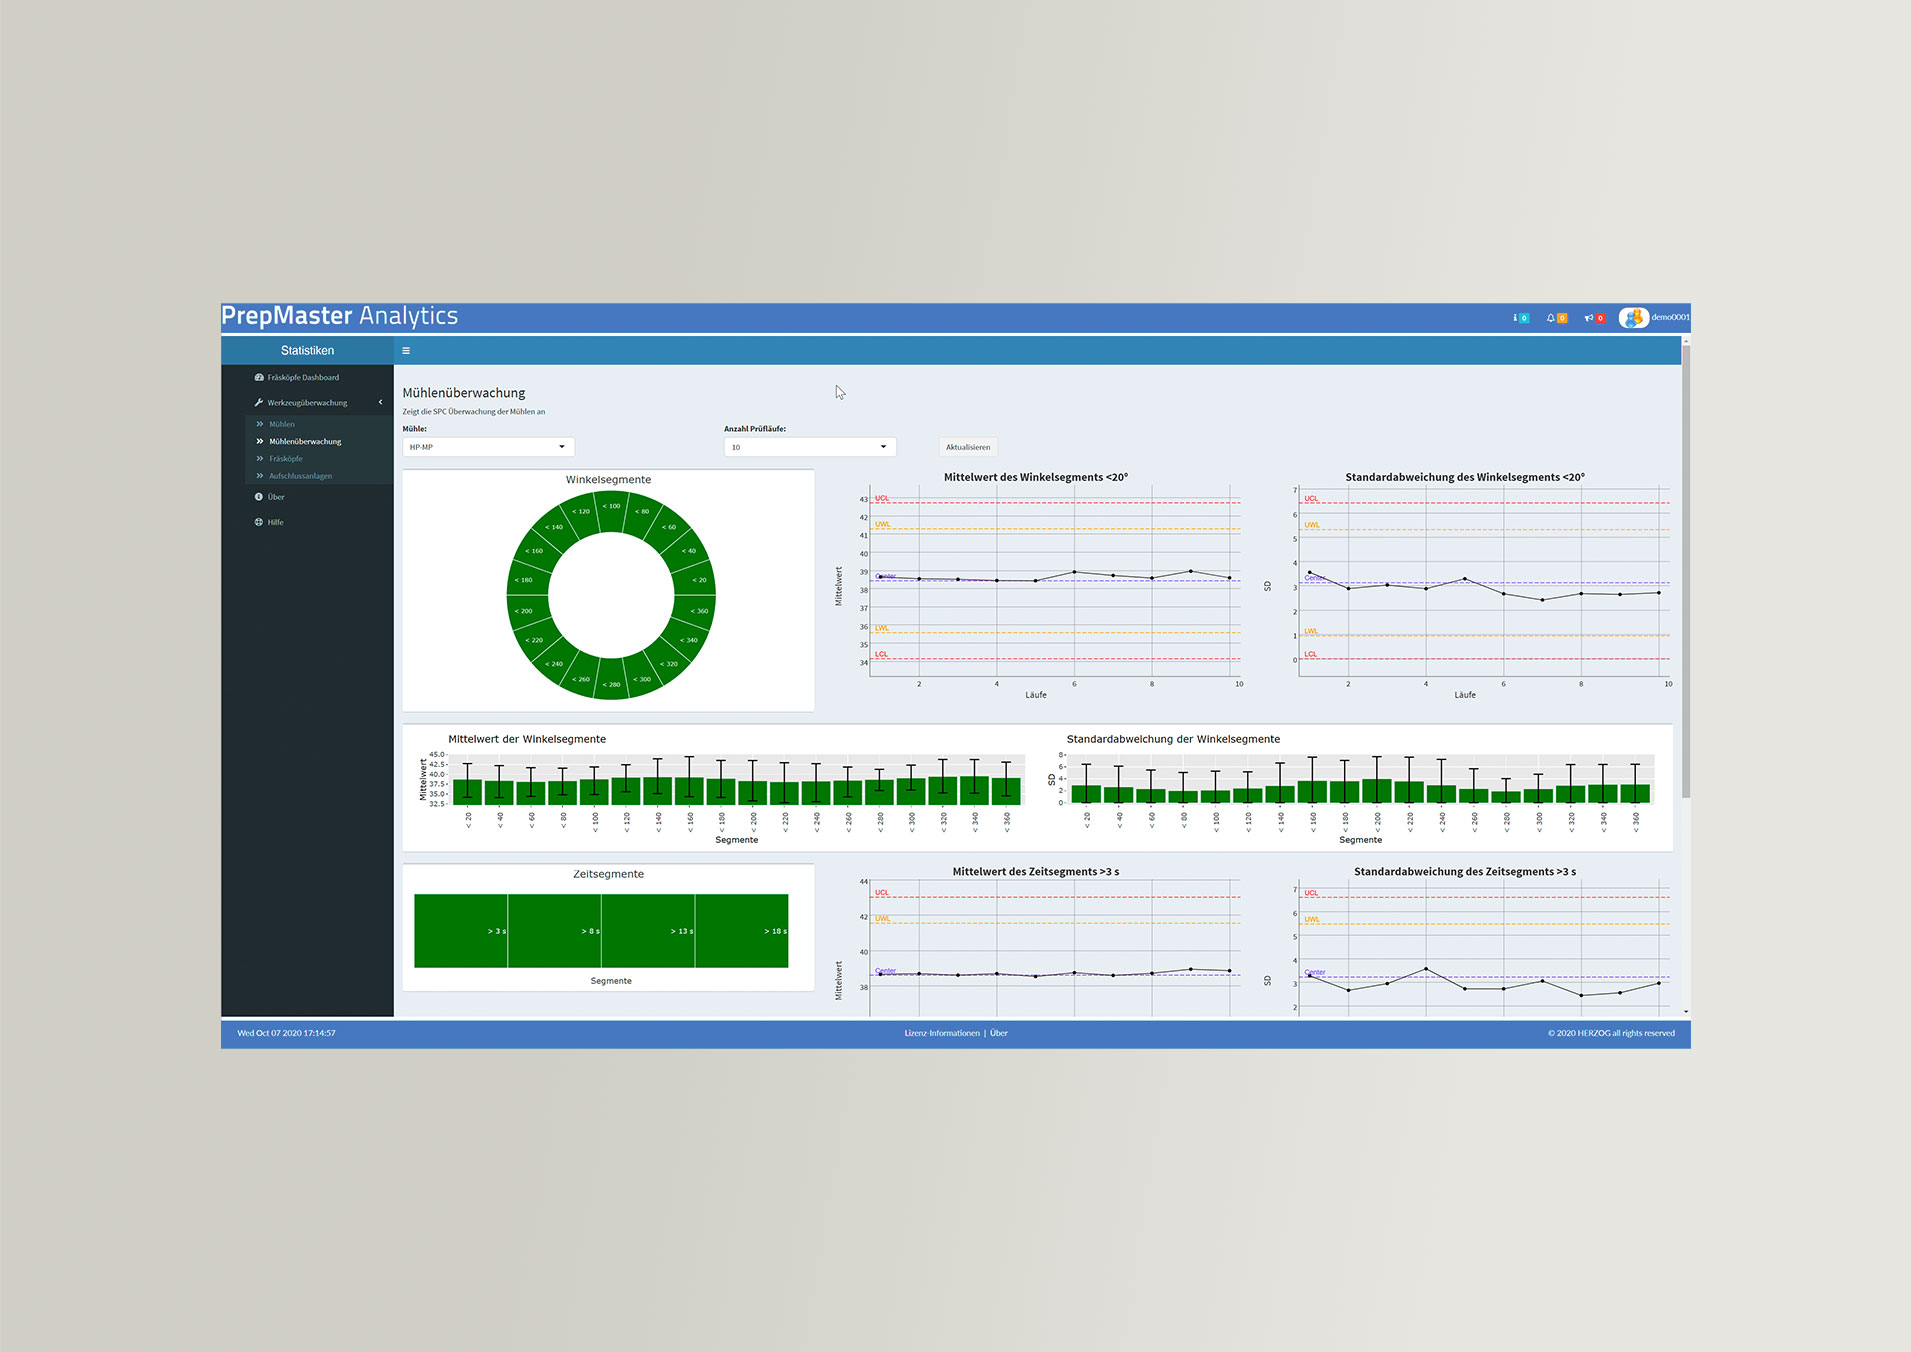Click the page vertical scrollbar thumb
Screen dimensions: 1911x1352
1686,570
